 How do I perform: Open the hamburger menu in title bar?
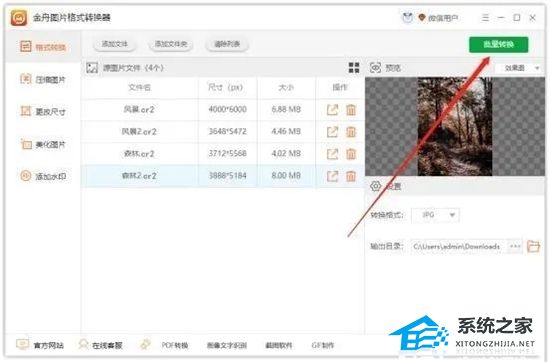coord(485,18)
